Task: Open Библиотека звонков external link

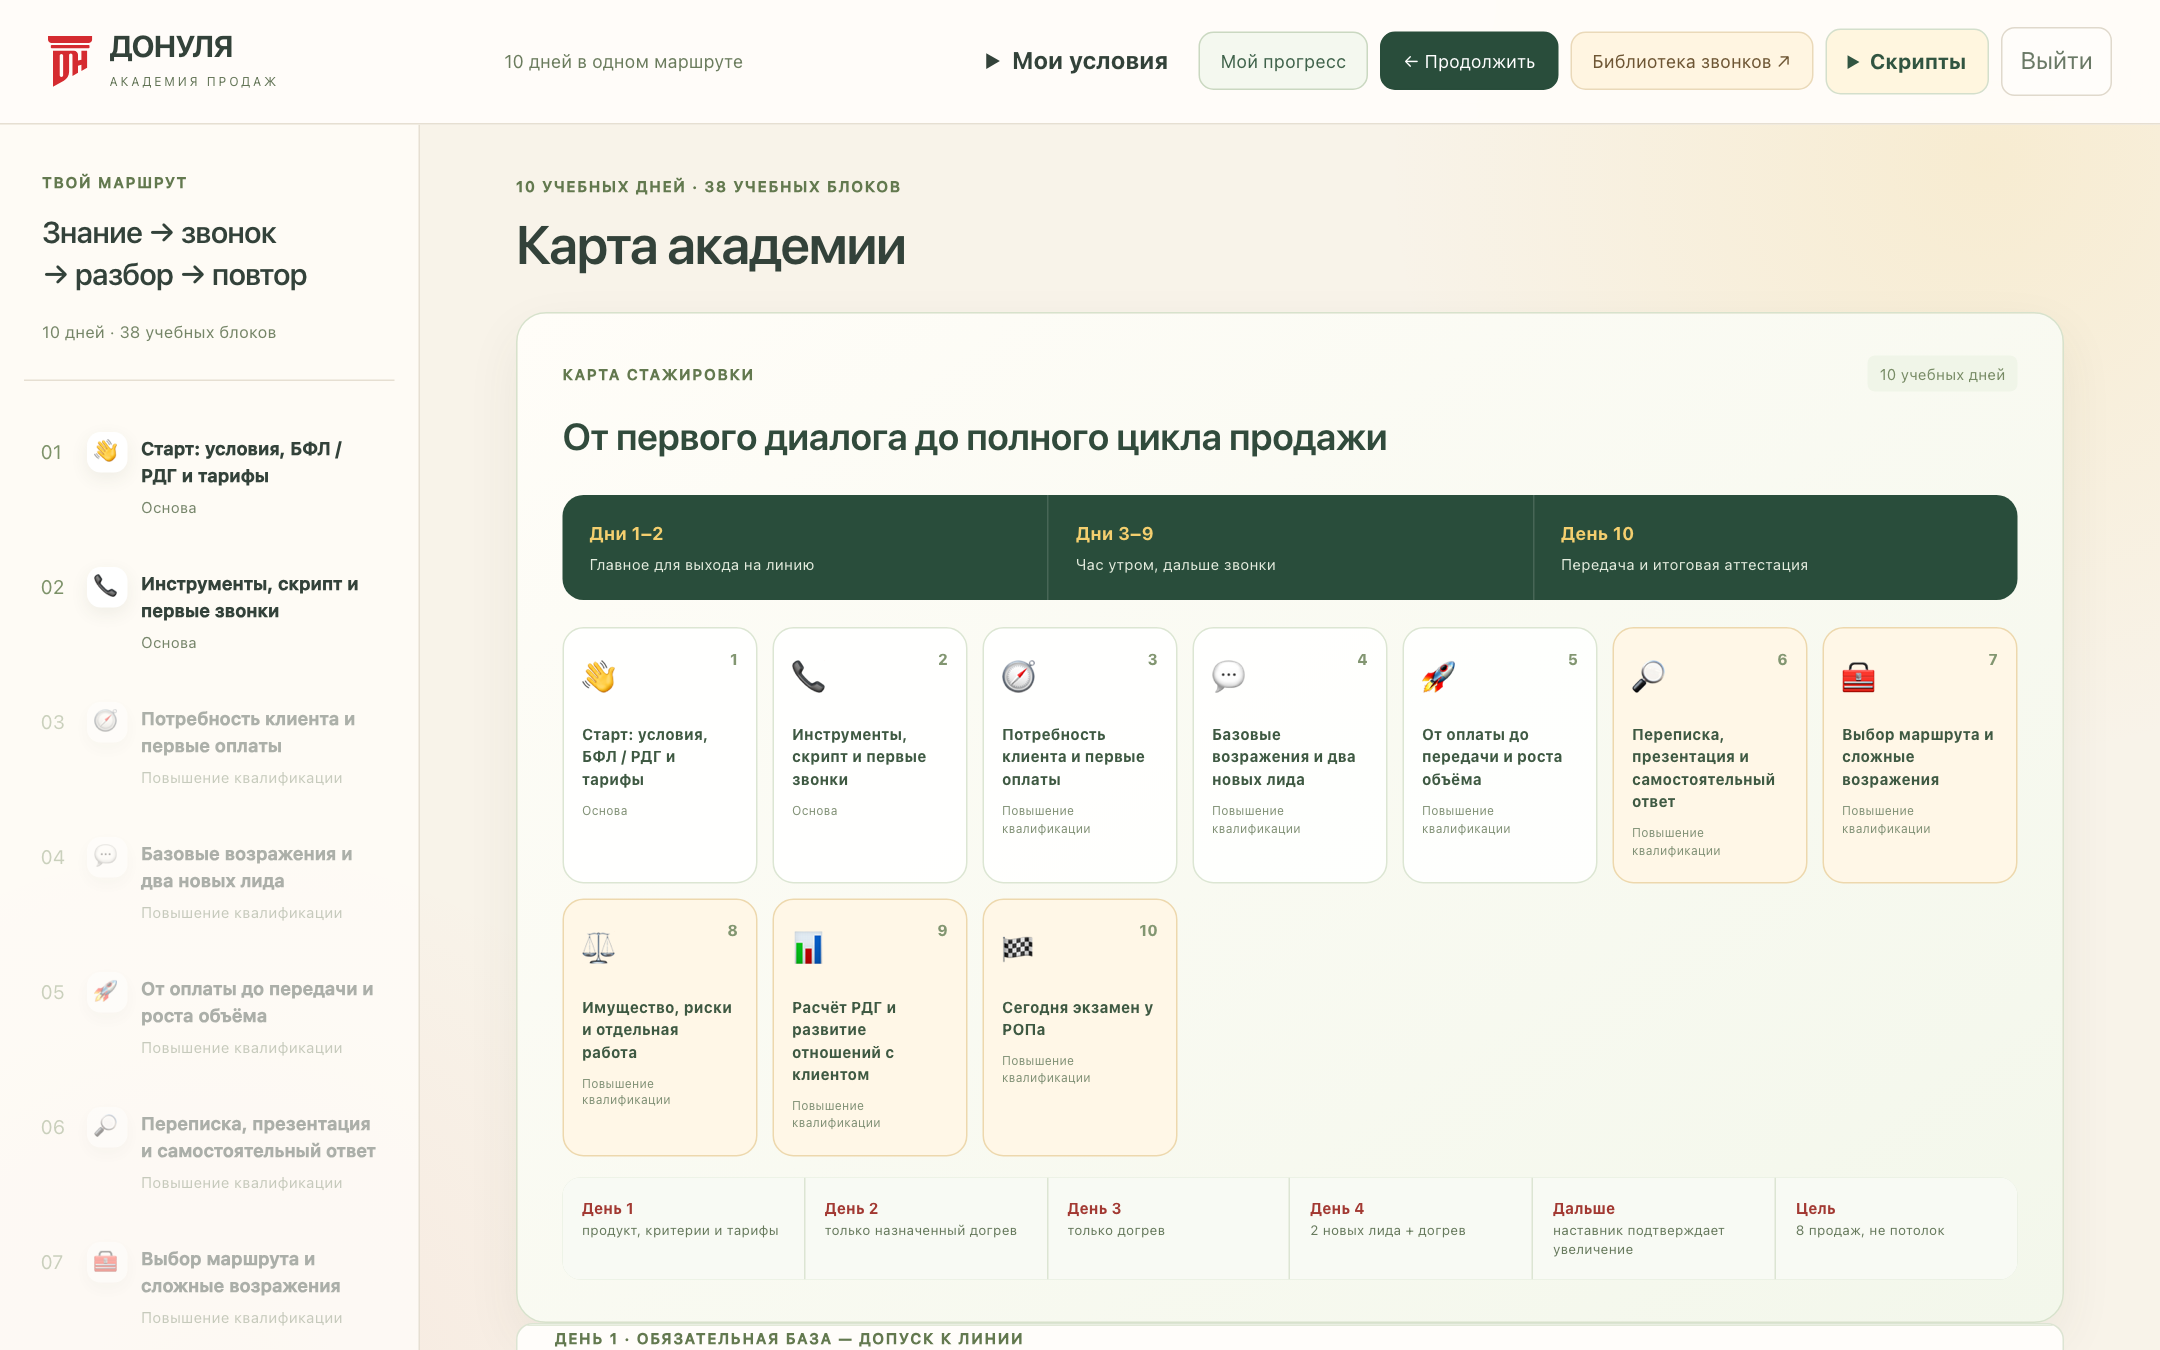Action: tap(1692, 61)
